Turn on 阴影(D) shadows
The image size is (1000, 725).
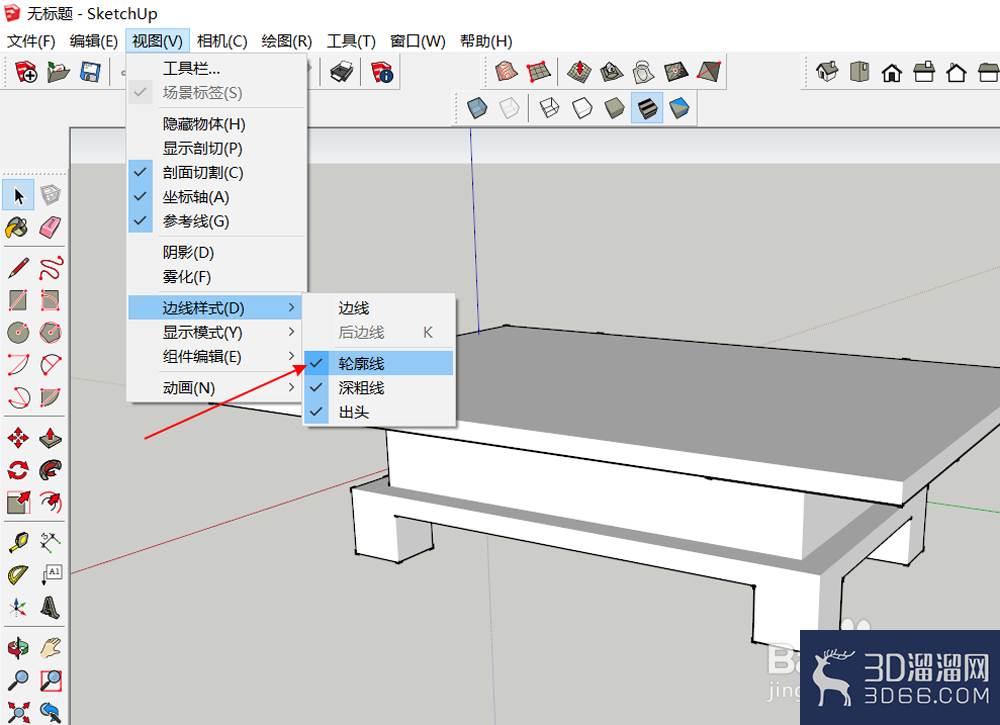(217, 253)
